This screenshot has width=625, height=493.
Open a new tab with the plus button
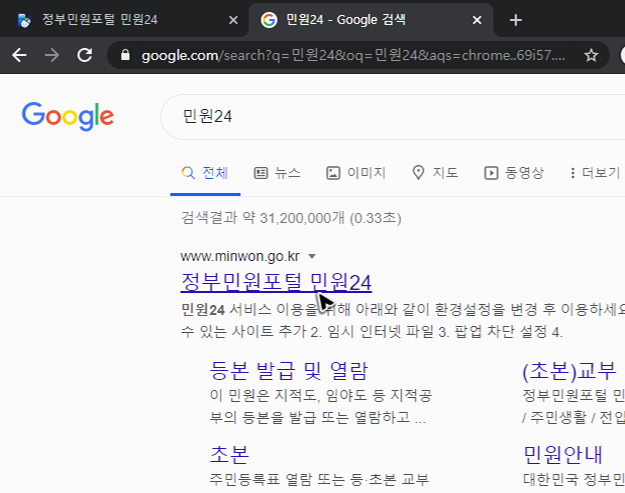pyautogui.click(x=515, y=20)
